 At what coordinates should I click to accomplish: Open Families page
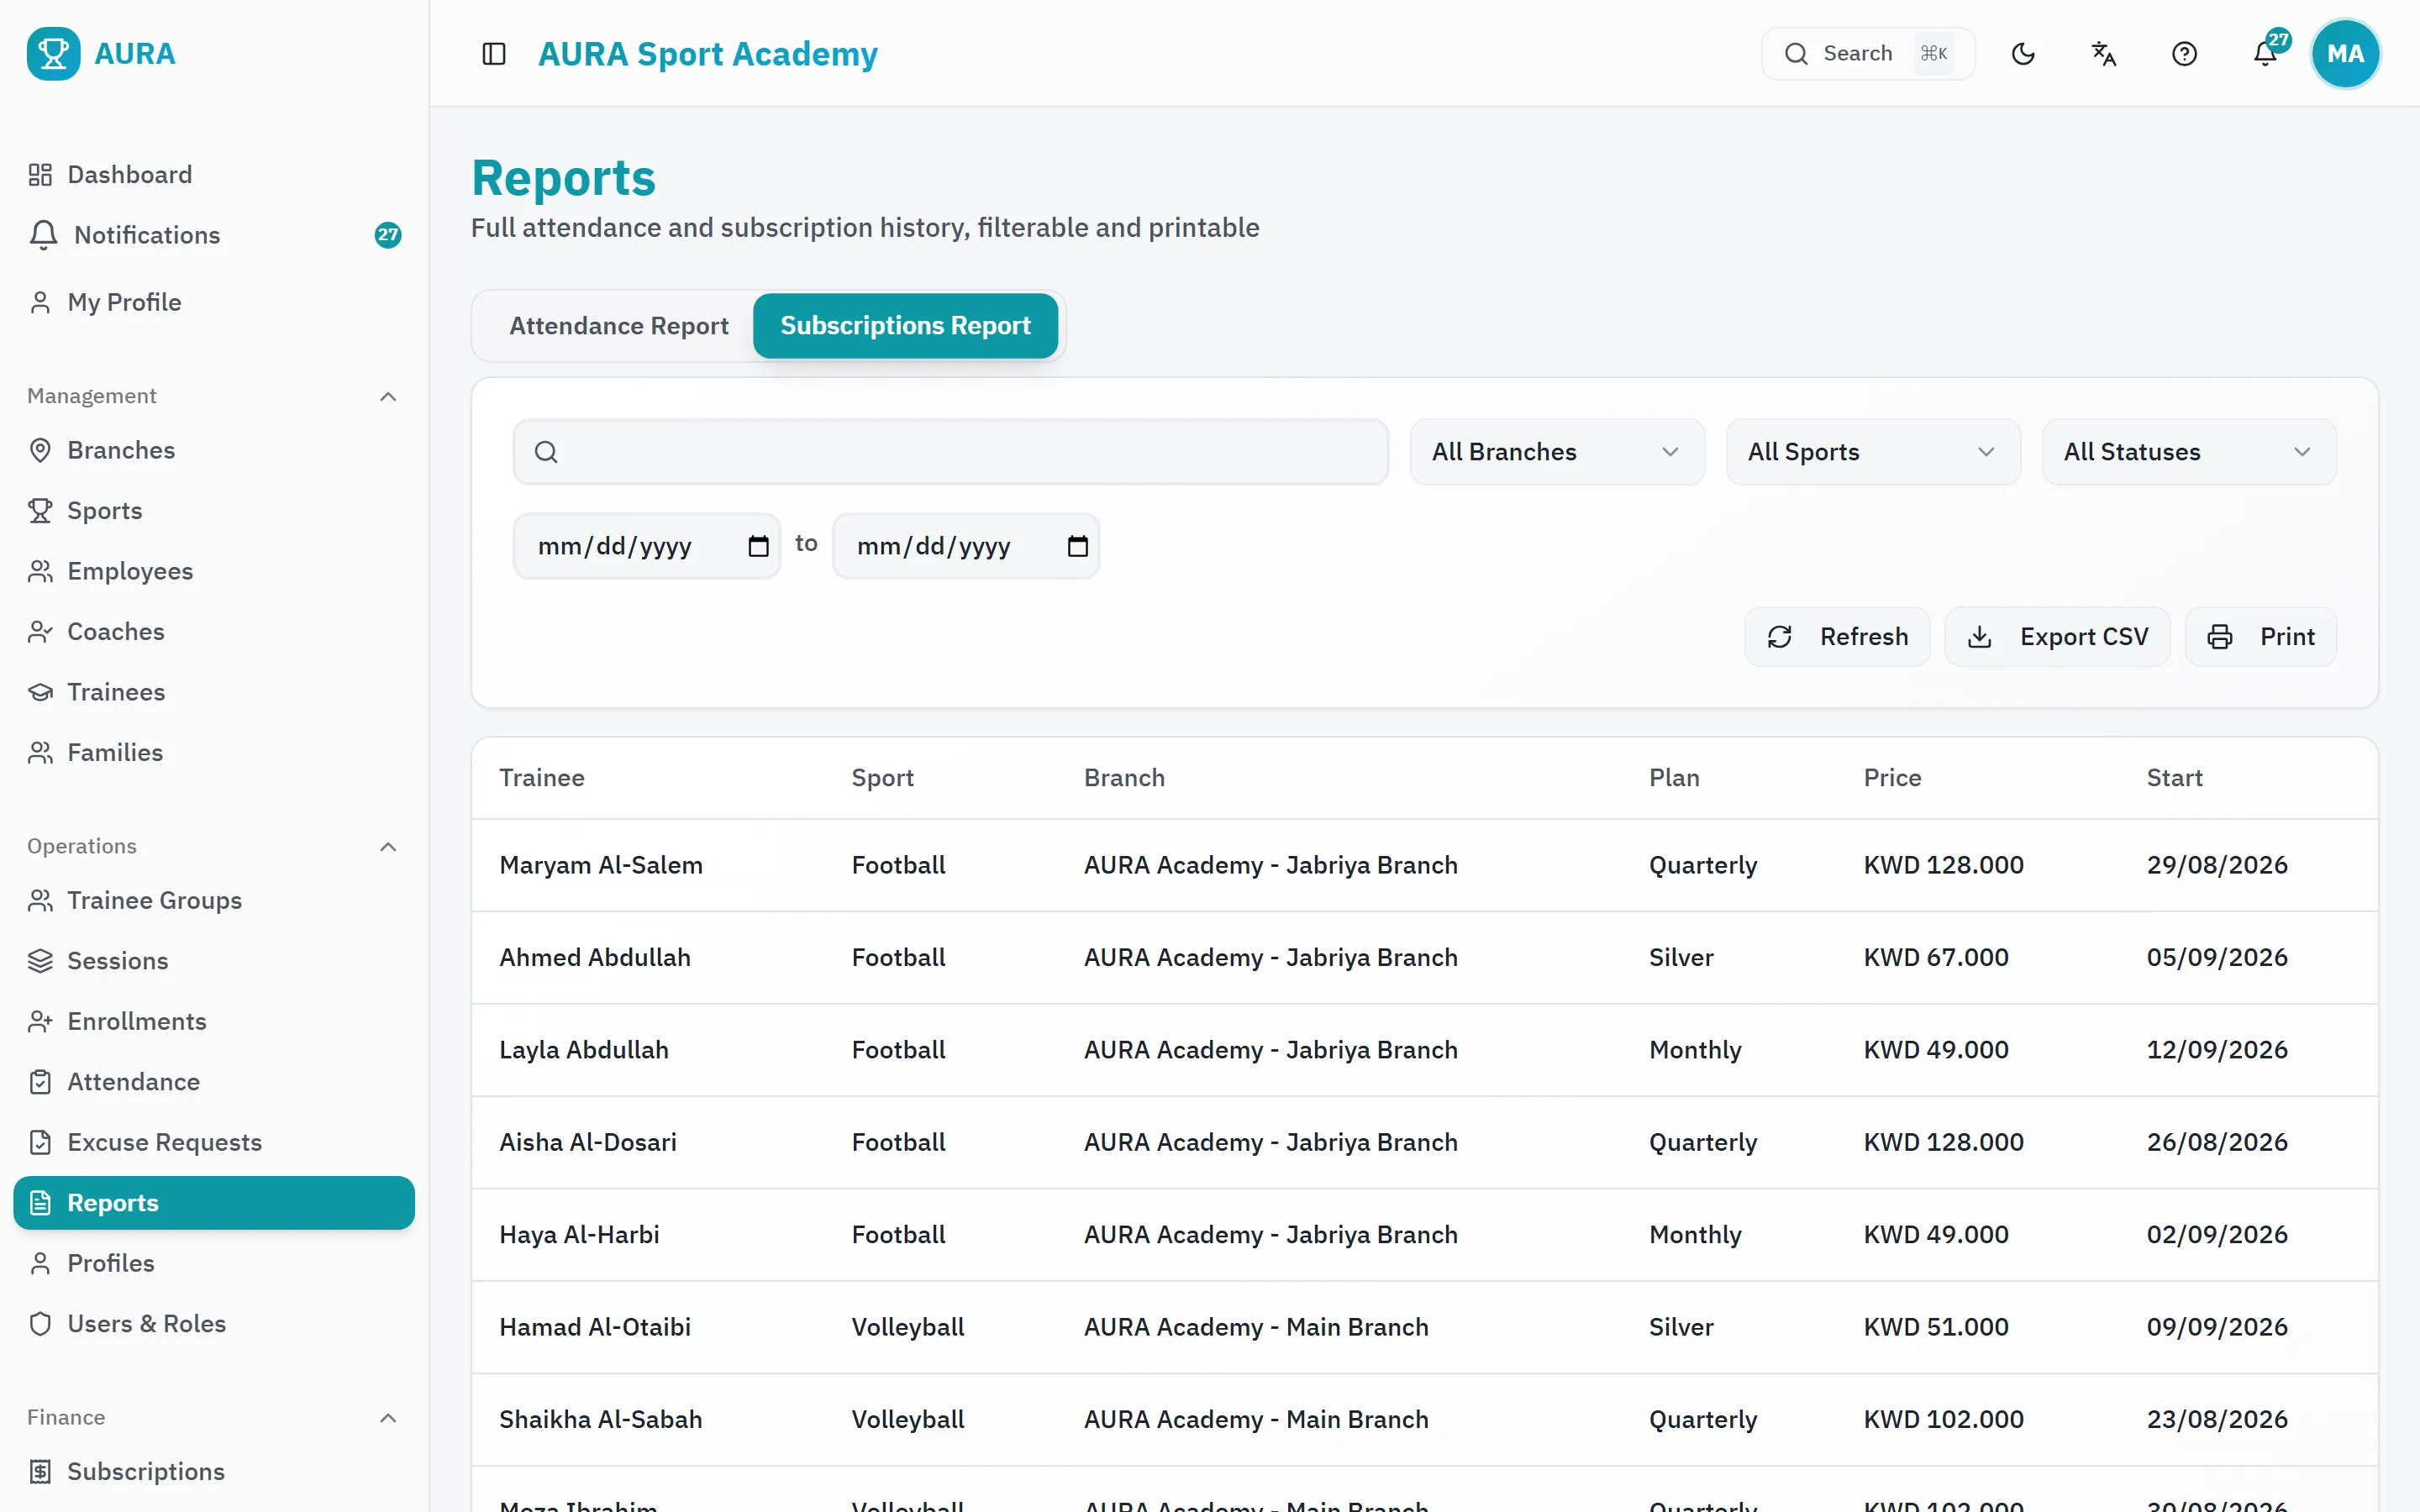[x=214, y=752]
